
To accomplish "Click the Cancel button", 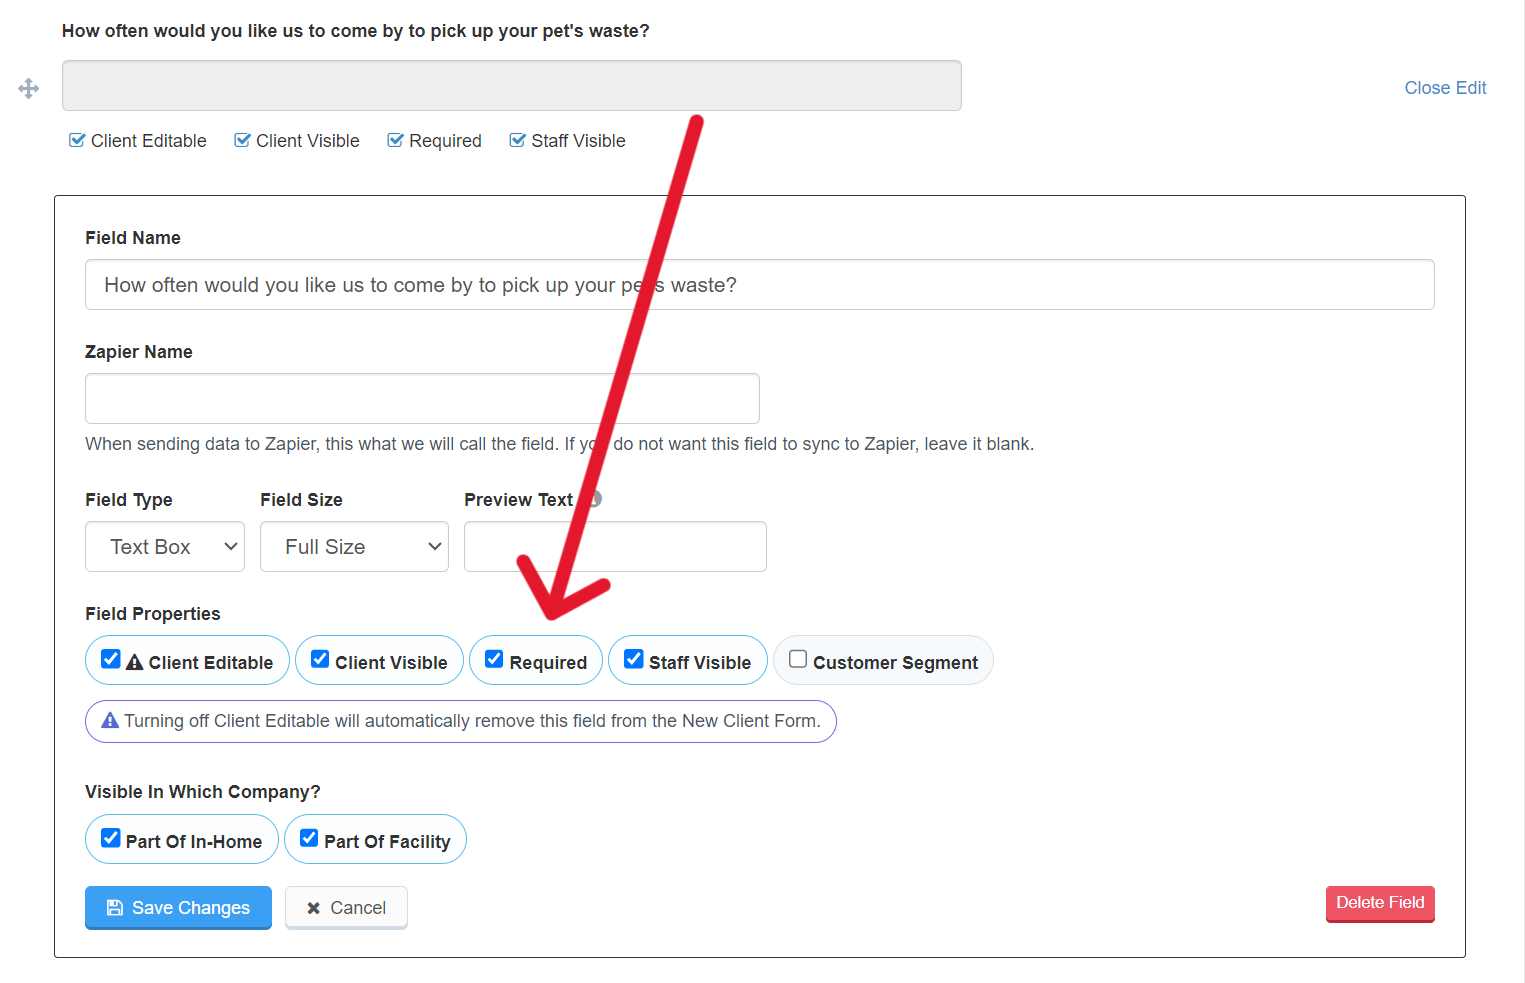I will coord(346,907).
